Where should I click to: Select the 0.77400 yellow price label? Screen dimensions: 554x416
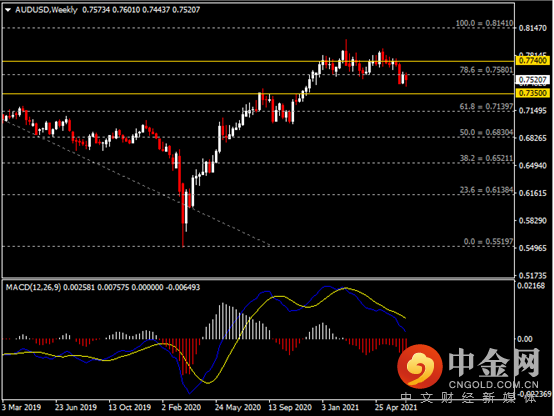click(532, 60)
